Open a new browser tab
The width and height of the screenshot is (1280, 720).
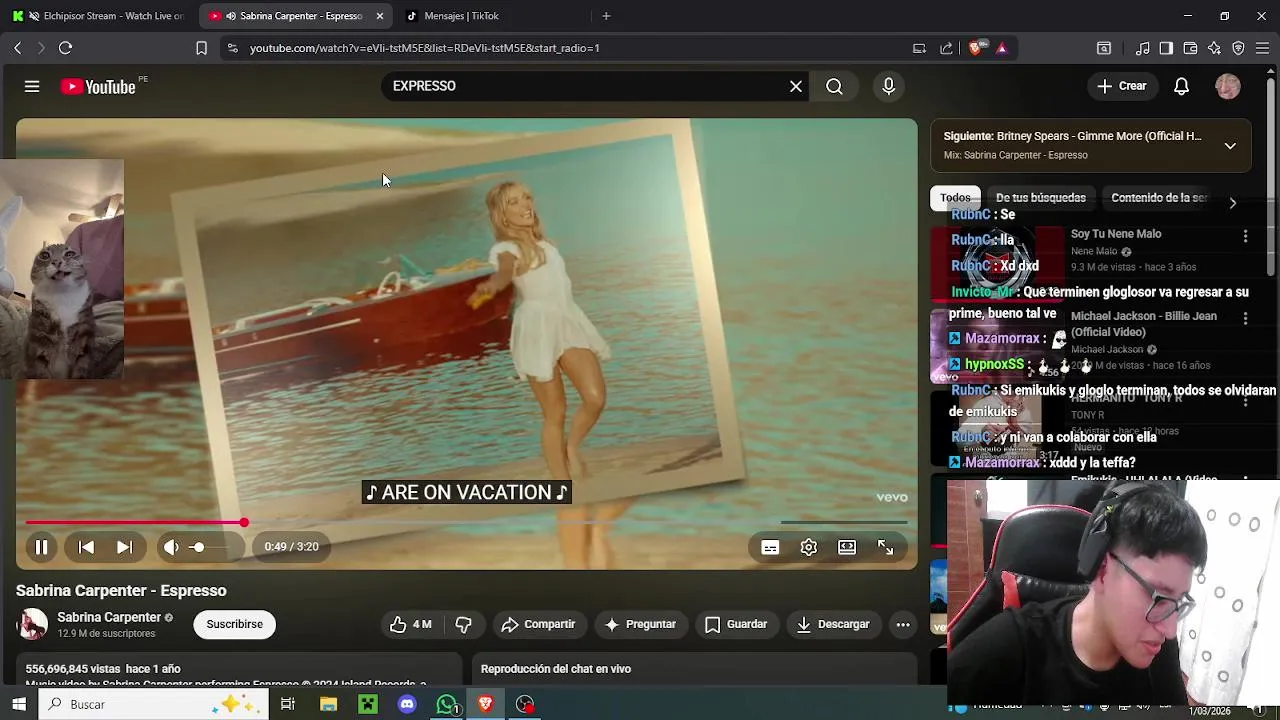(606, 16)
